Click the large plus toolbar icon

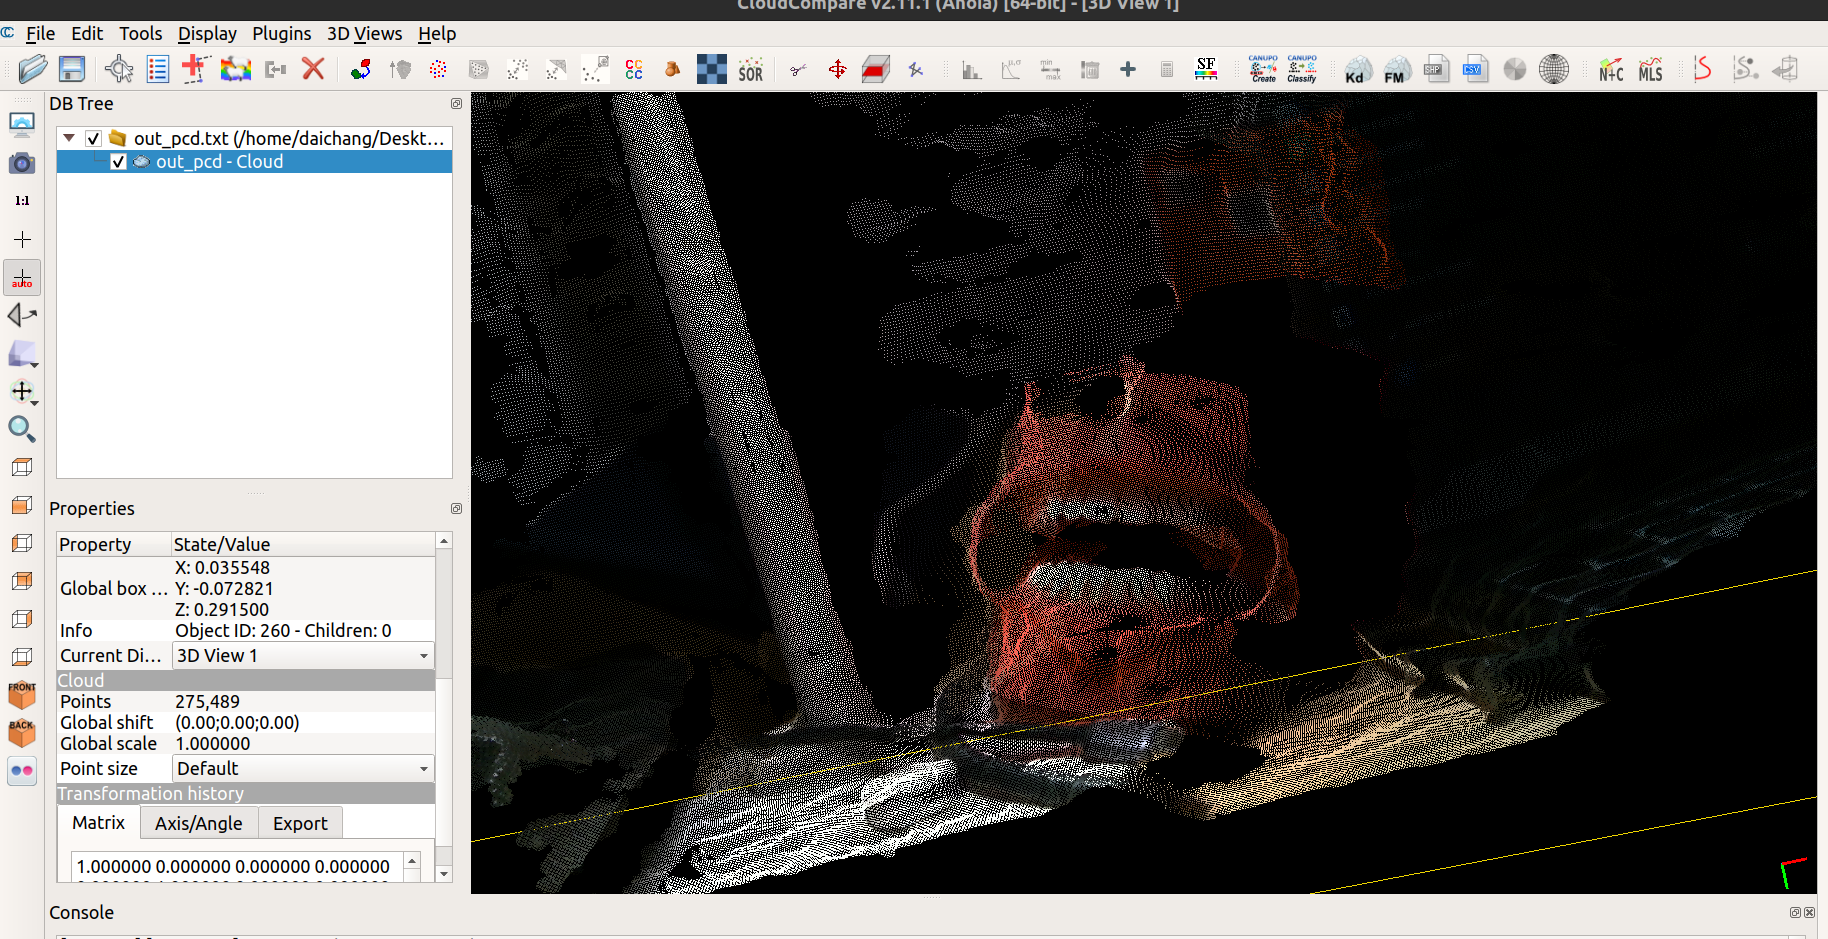[x=1128, y=69]
